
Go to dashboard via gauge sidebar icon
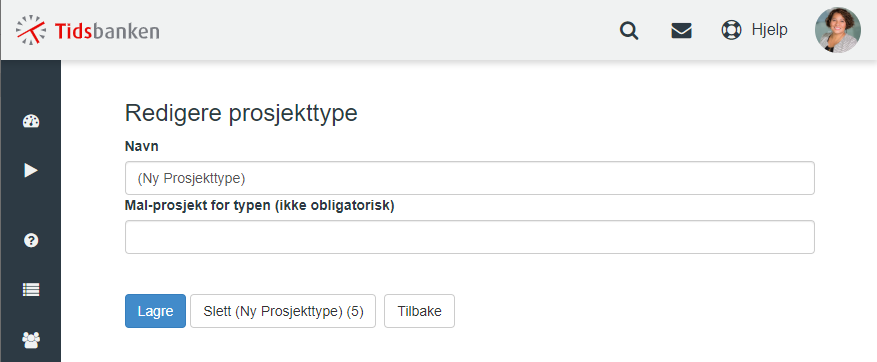pyautogui.click(x=31, y=121)
